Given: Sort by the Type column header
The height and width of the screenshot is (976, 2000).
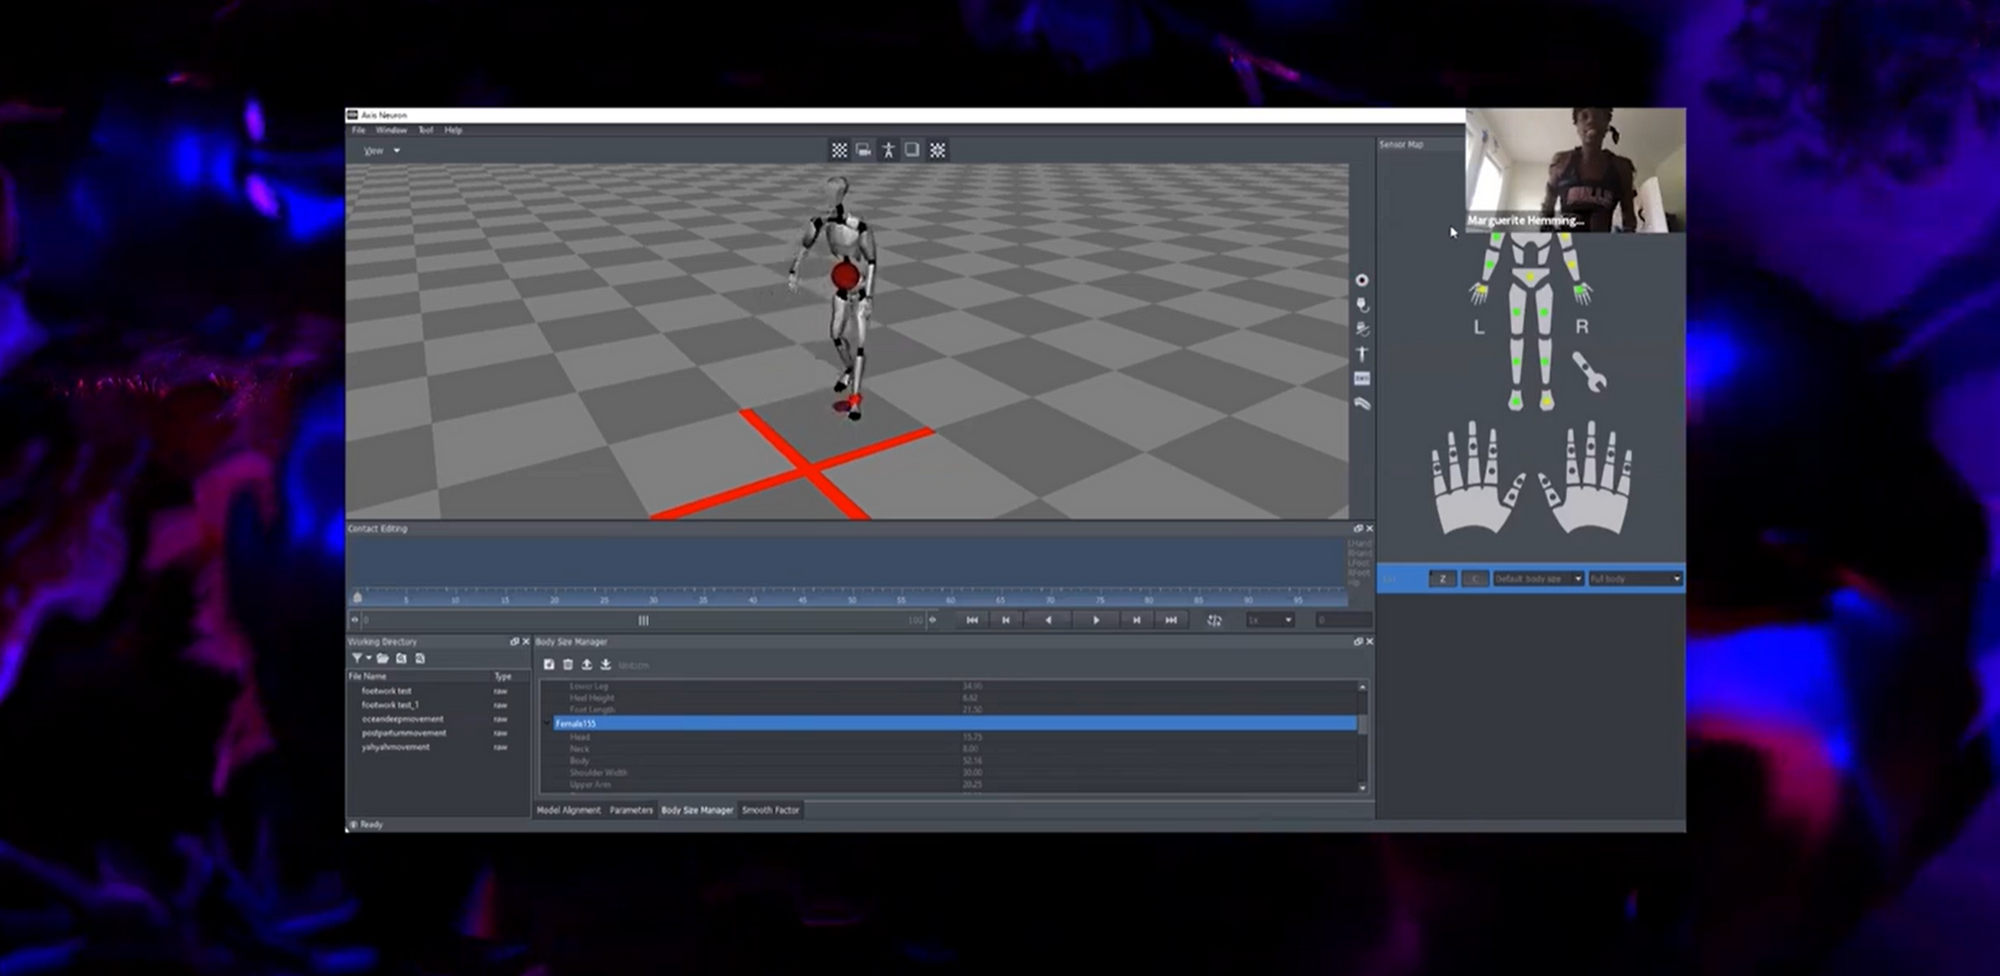Looking at the screenshot, I should click(x=503, y=677).
